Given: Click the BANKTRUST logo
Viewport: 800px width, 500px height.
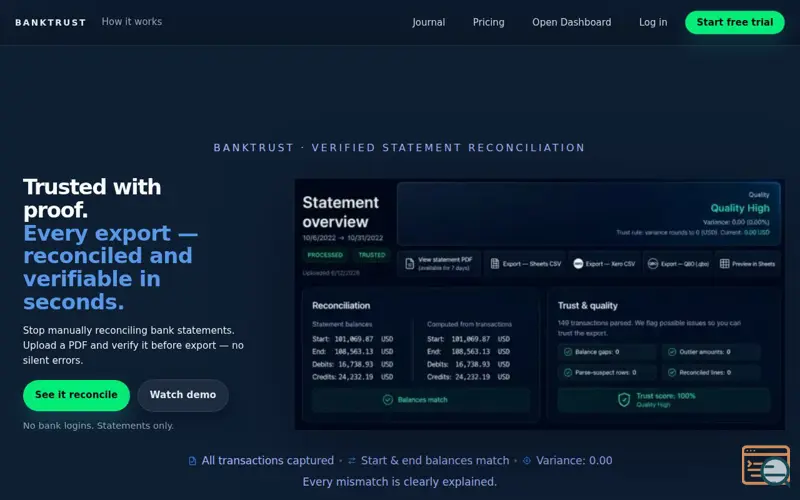Looking at the screenshot, I should click(x=51, y=22).
